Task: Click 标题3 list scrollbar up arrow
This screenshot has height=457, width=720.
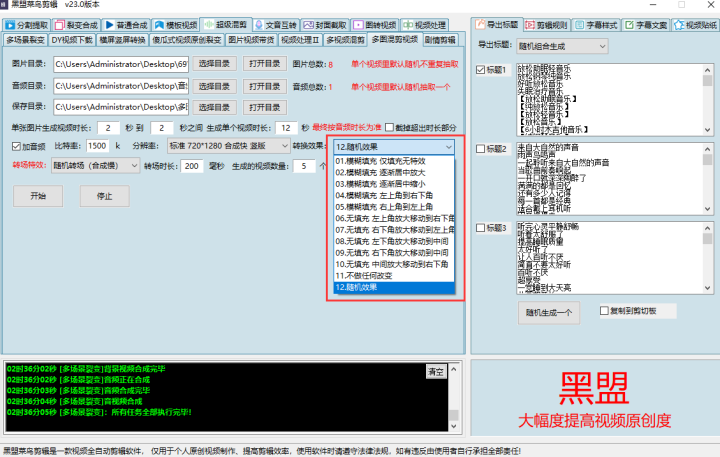Action: coord(708,228)
